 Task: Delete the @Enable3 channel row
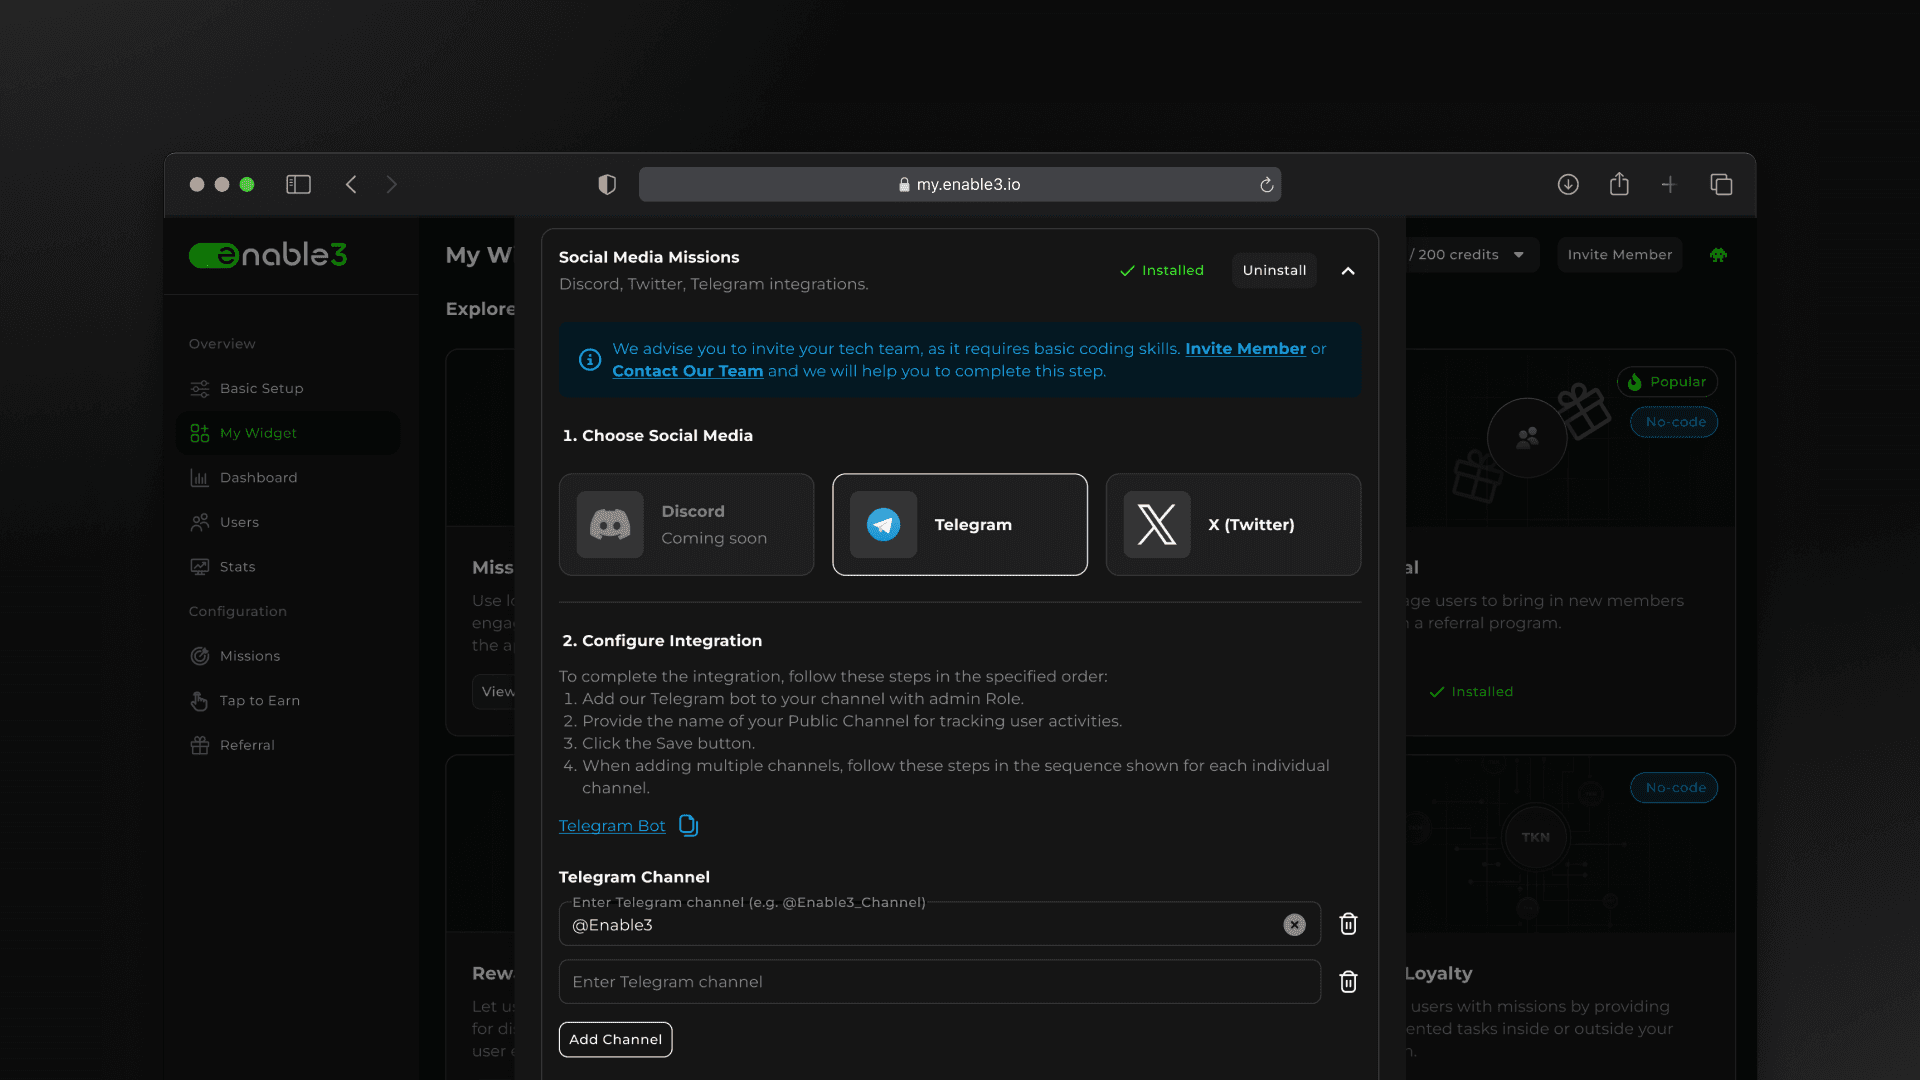(1348, 924)
